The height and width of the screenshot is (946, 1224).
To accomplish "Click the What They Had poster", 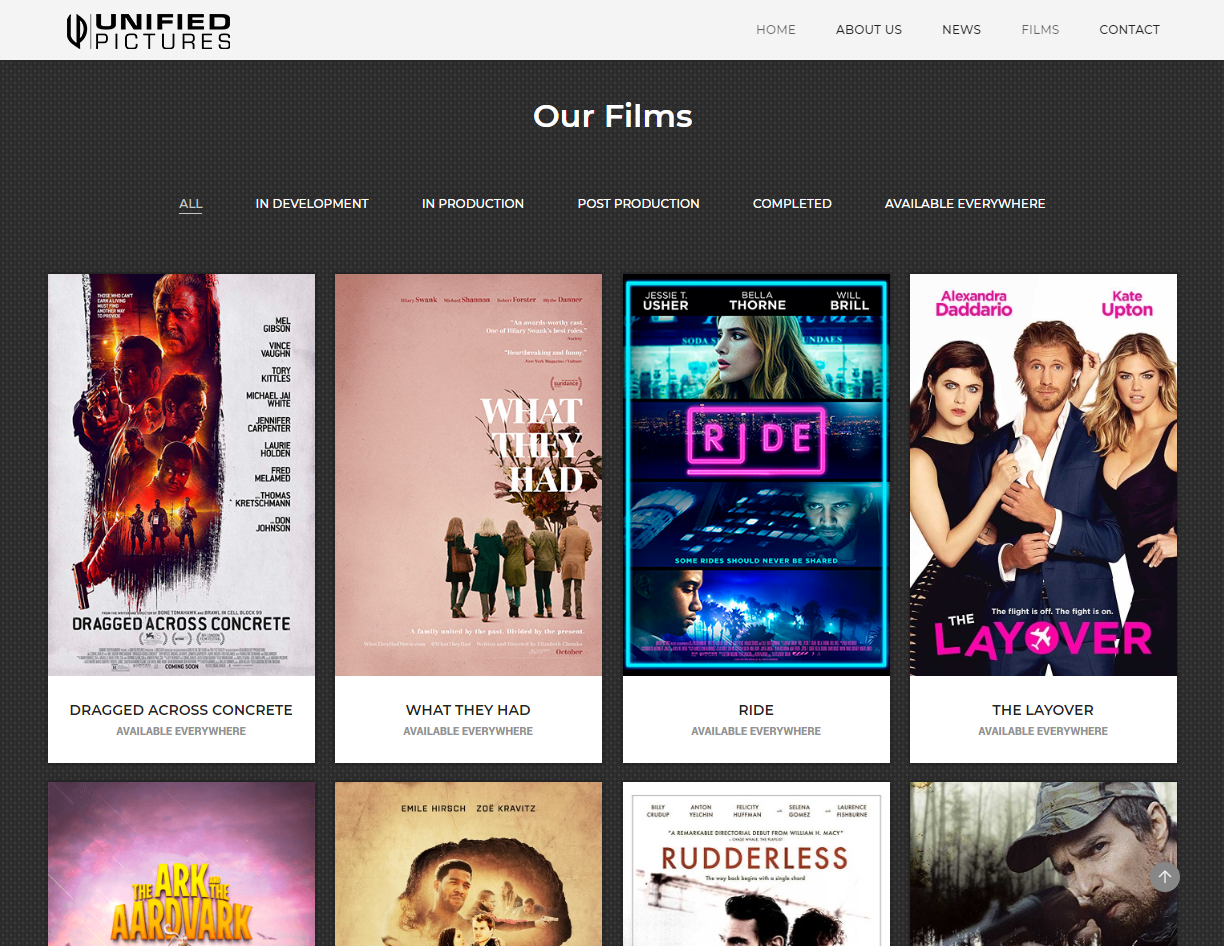I will (x=468, y=475).
